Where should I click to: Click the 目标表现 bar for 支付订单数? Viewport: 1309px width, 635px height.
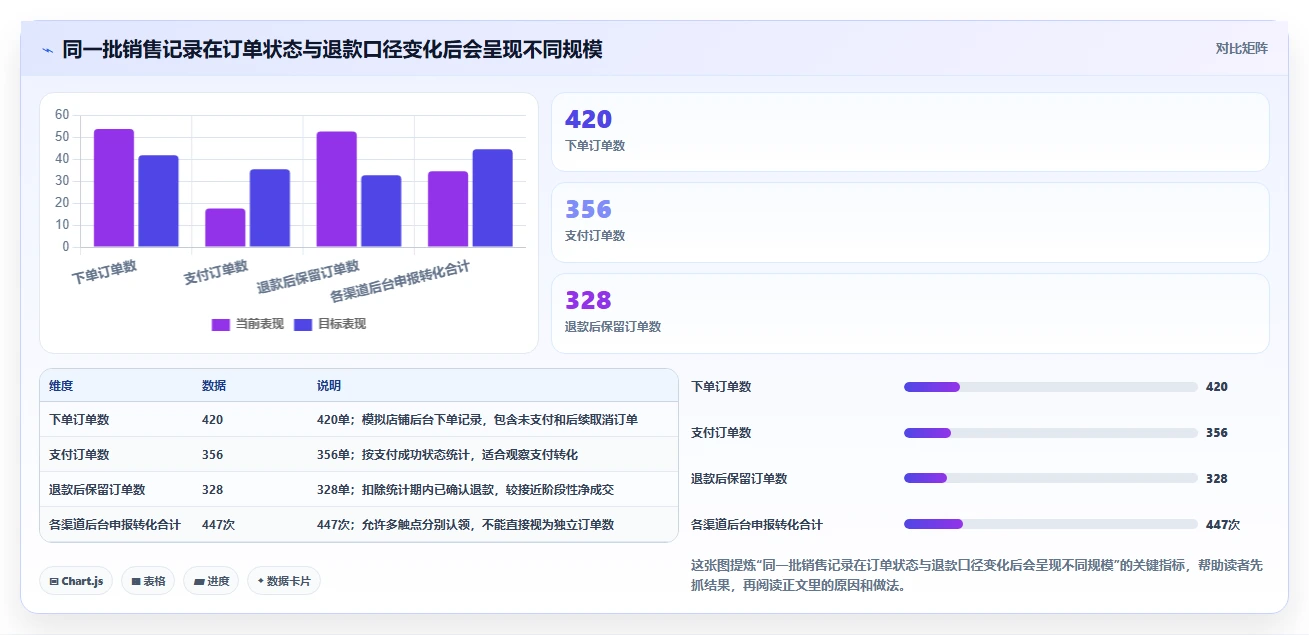point(270,208)
